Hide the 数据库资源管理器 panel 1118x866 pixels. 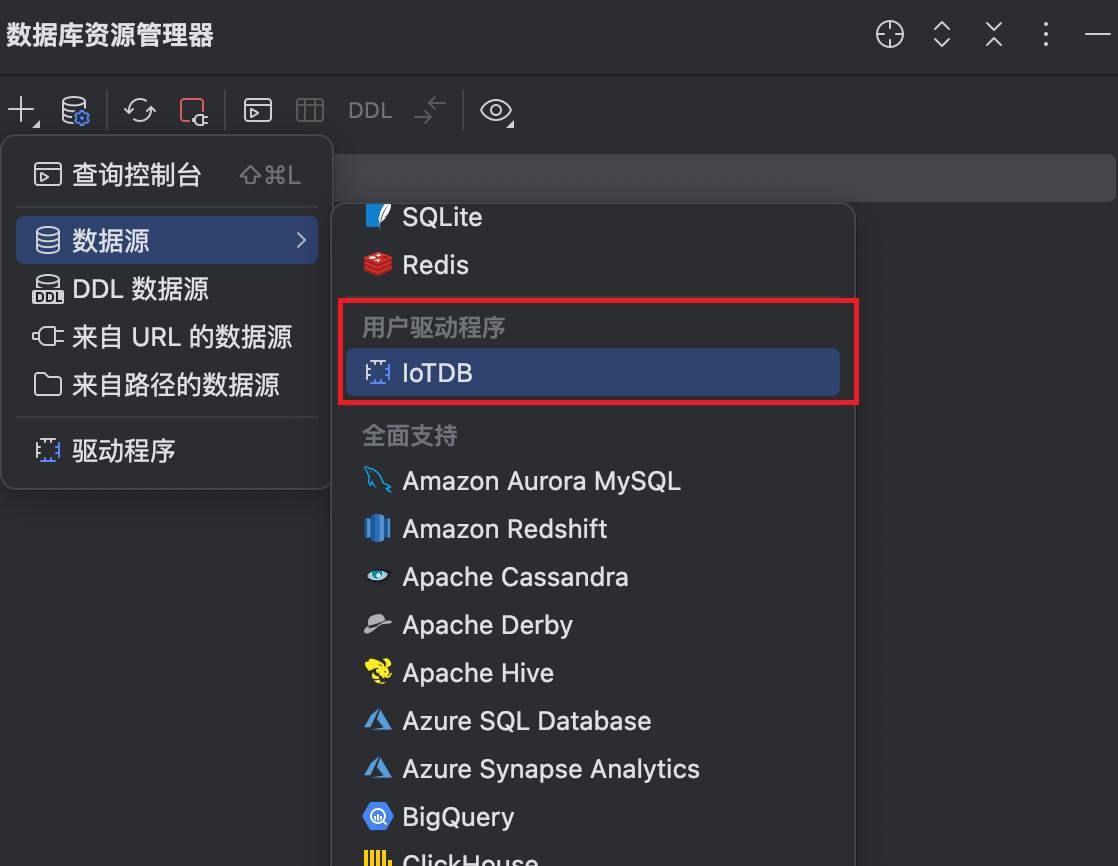point(1097,35)
